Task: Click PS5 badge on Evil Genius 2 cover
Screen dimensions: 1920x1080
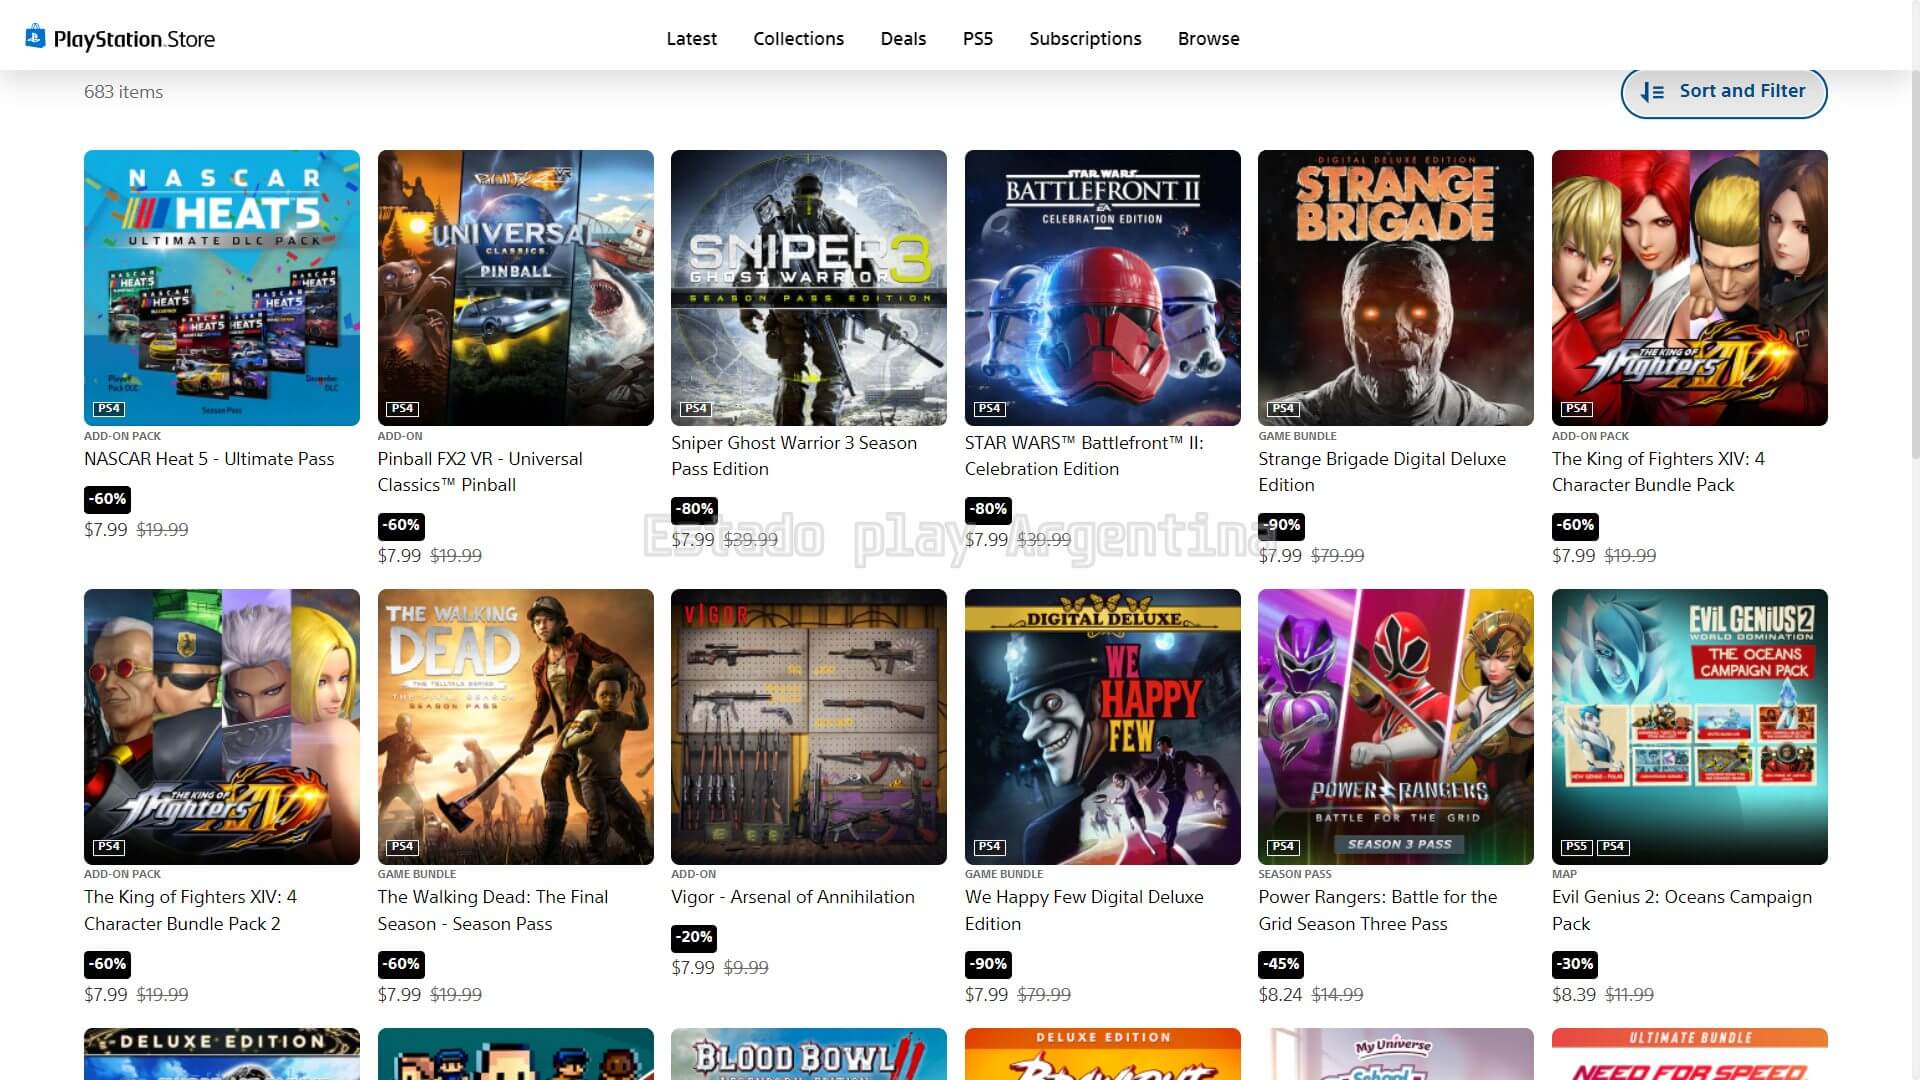Action: (1576, 847)
